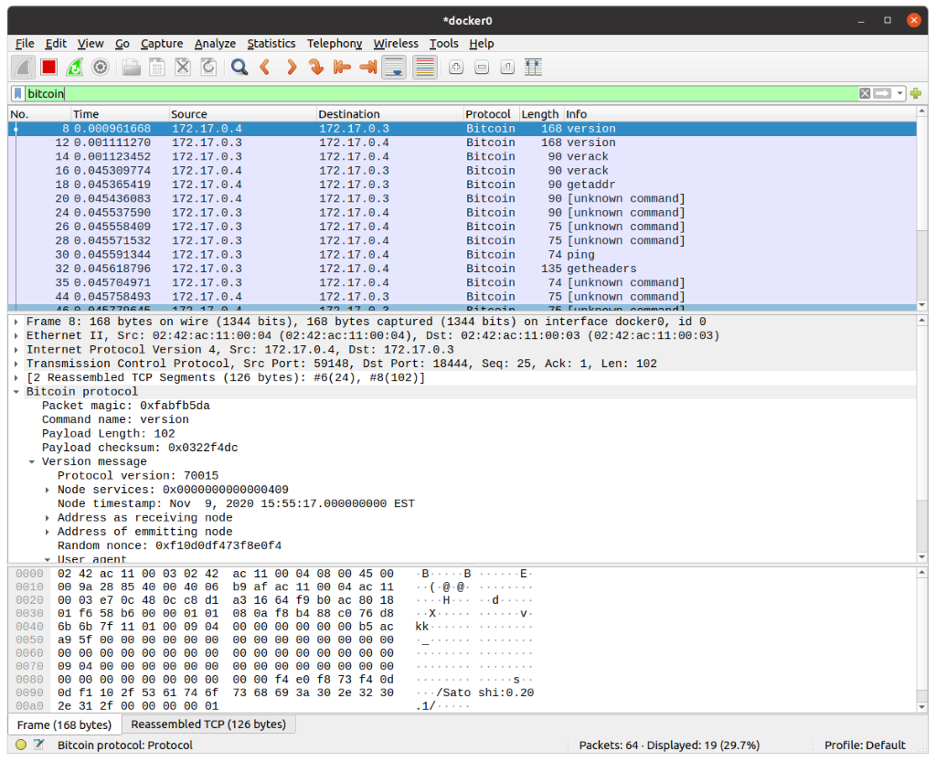Open capture options gear icon
936x760 pixels.
click(100, 67)
